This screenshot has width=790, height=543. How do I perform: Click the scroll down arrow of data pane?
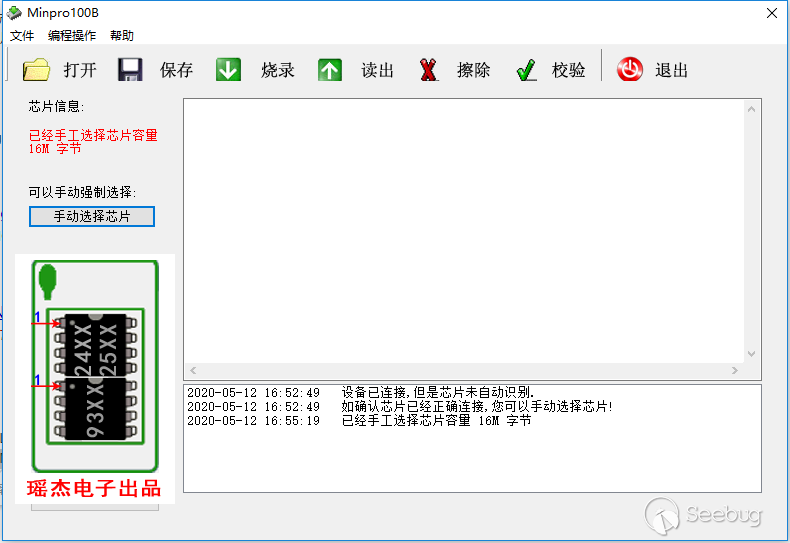(x=751, y=354)
